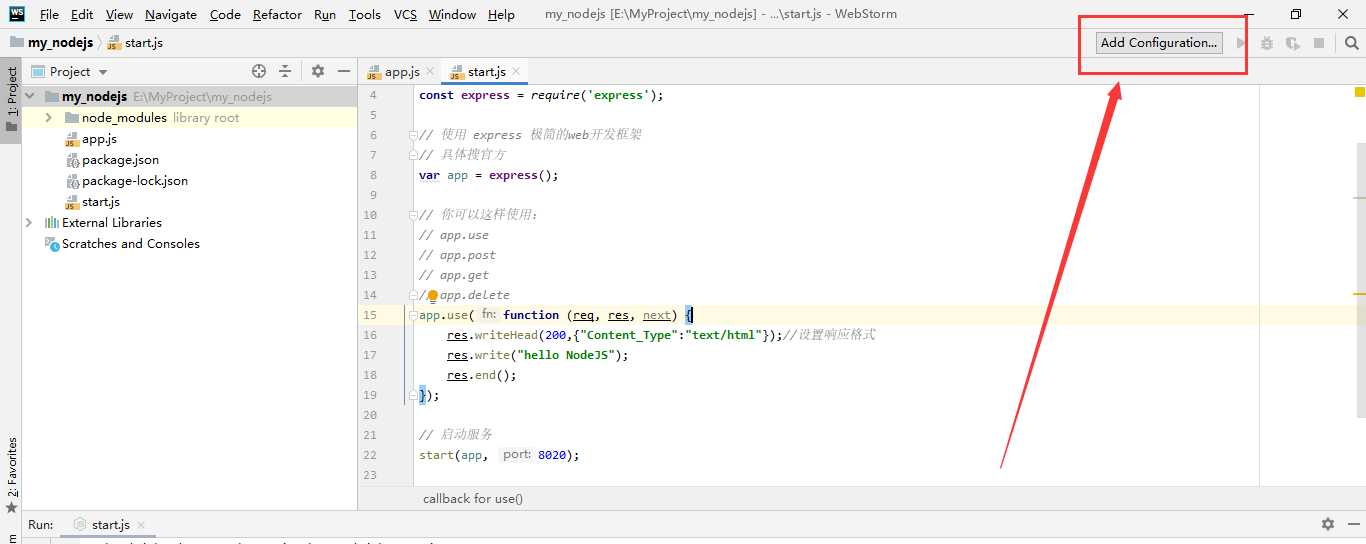Open the Help menu
This screenshot has height=544, width=1366.
(501, 14)
